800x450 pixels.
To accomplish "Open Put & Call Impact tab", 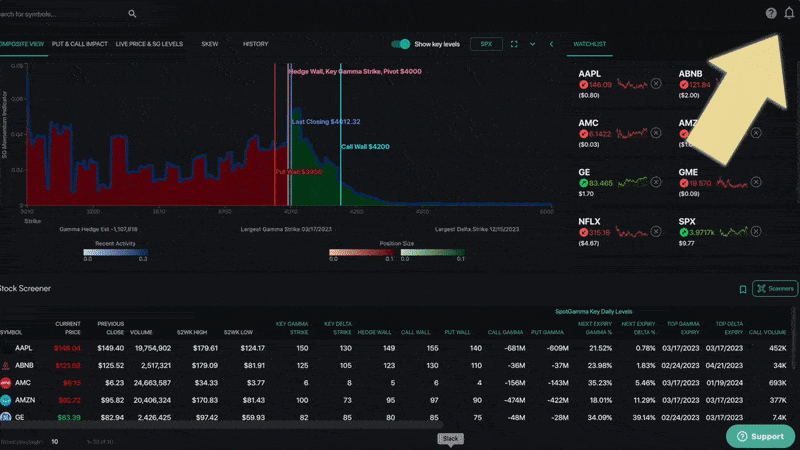I will point(80,44).
